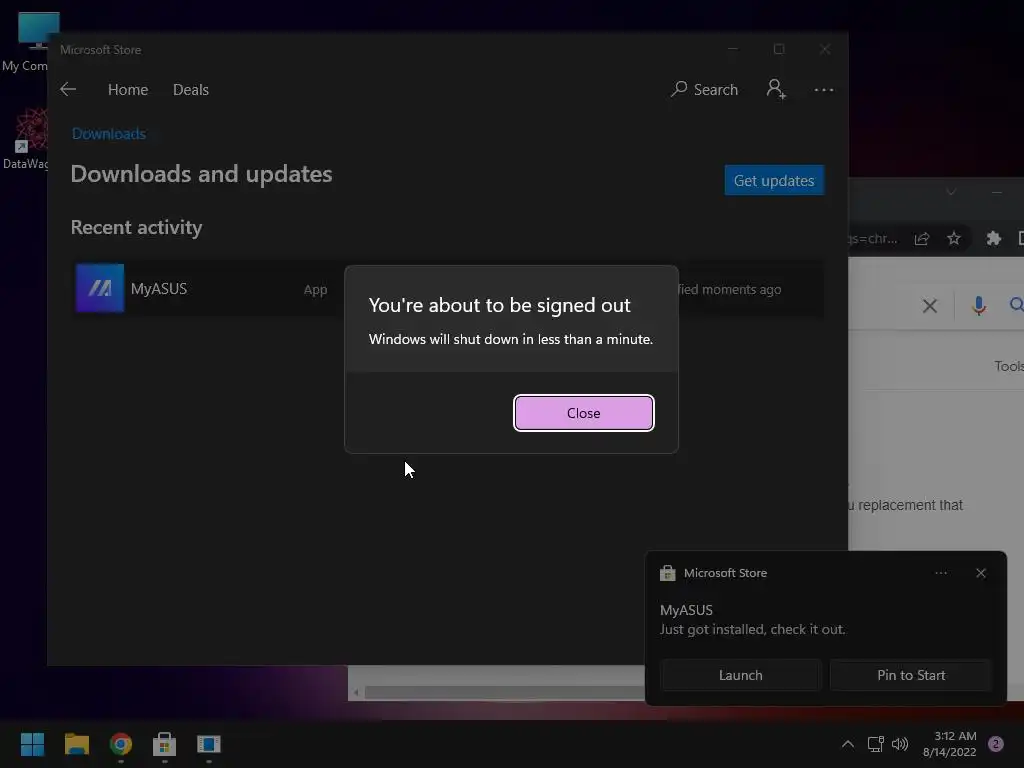Image resolution: width=1024 pixels, height=768 pixels.
Task: Click the Tools option in Chrome search page
Action: tap(1008, 366)
